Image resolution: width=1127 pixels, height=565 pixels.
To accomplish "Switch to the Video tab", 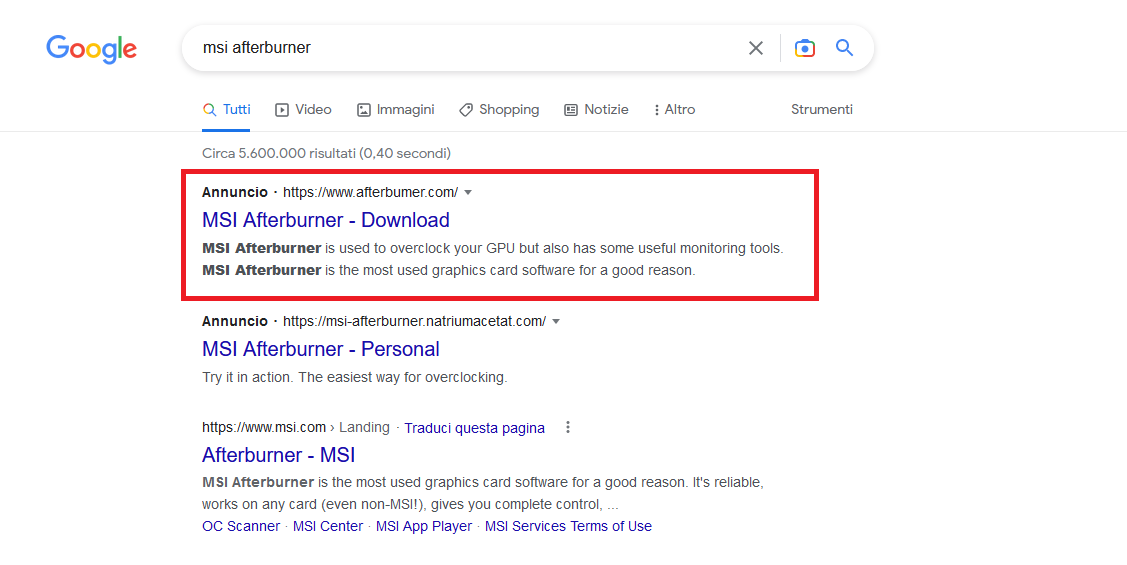I will [303, 109].
